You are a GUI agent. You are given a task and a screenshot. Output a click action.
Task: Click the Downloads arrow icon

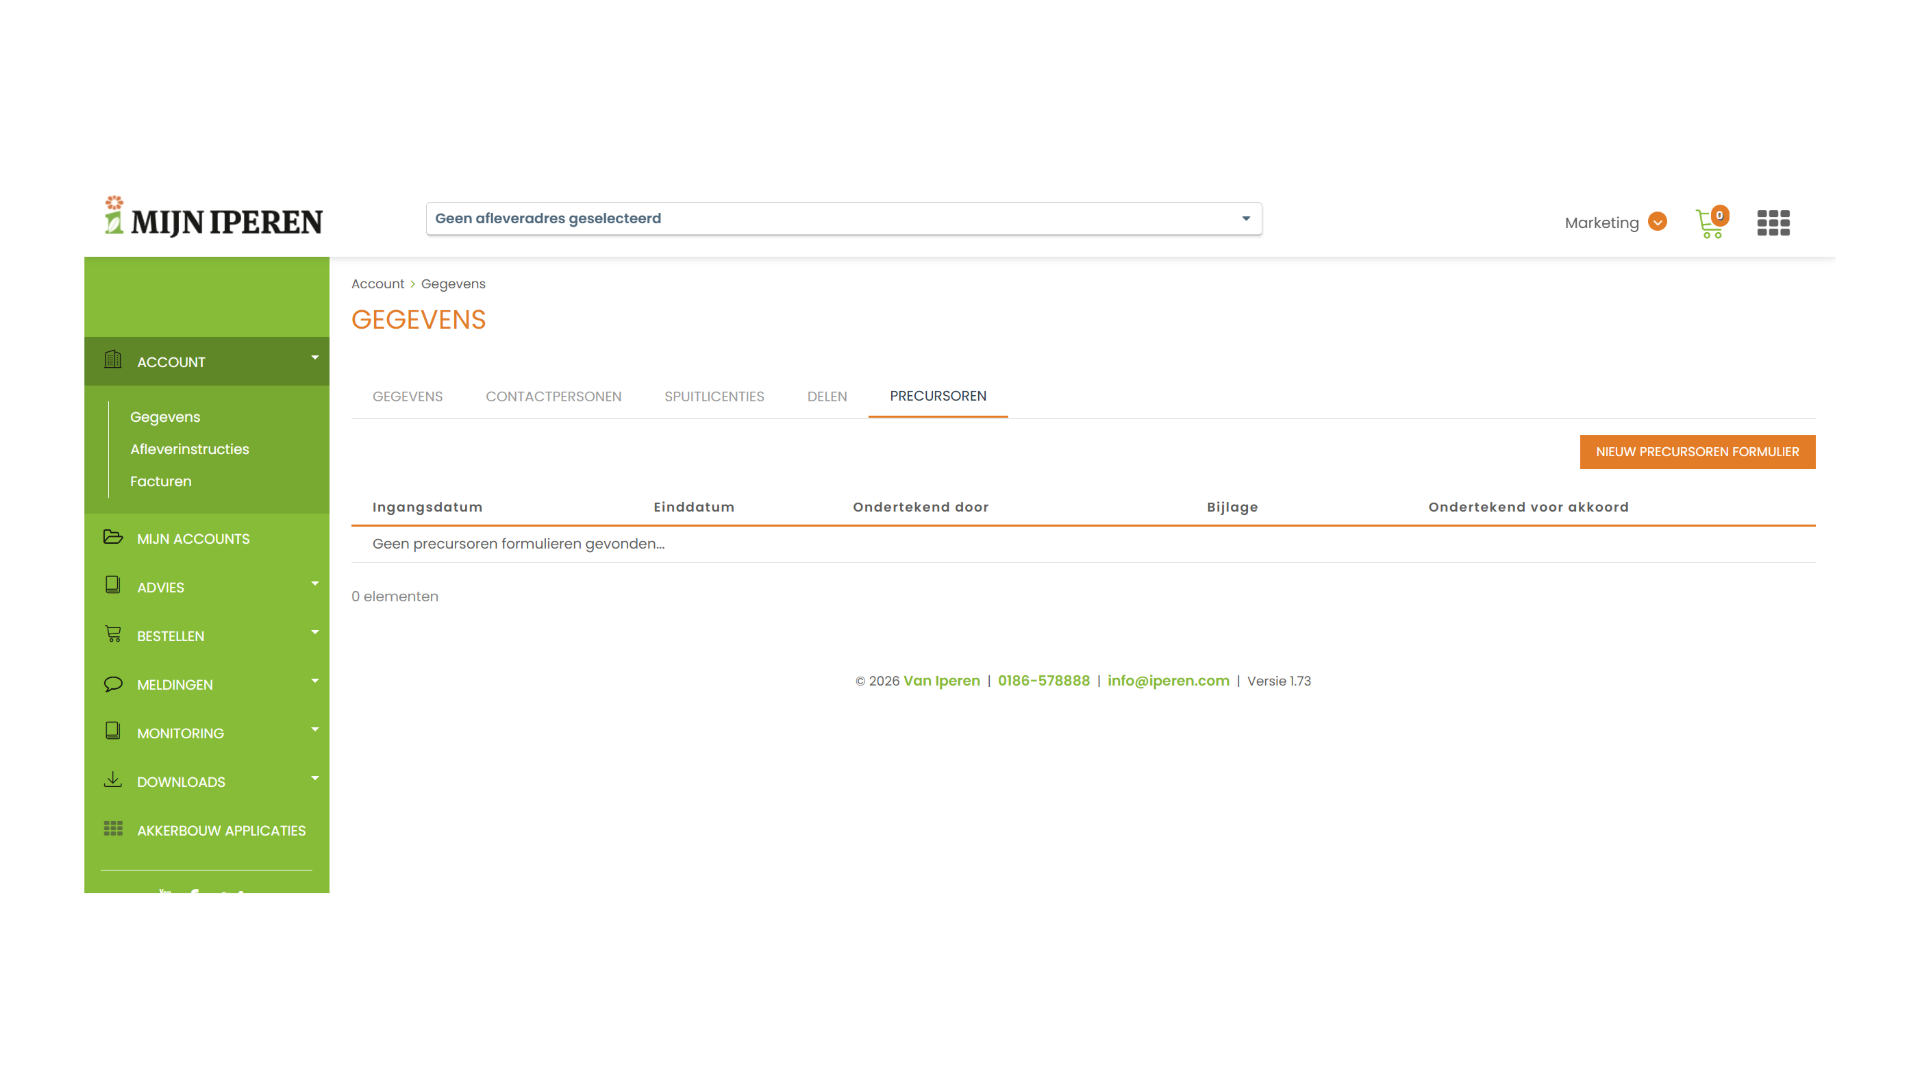tap(113, 780)
